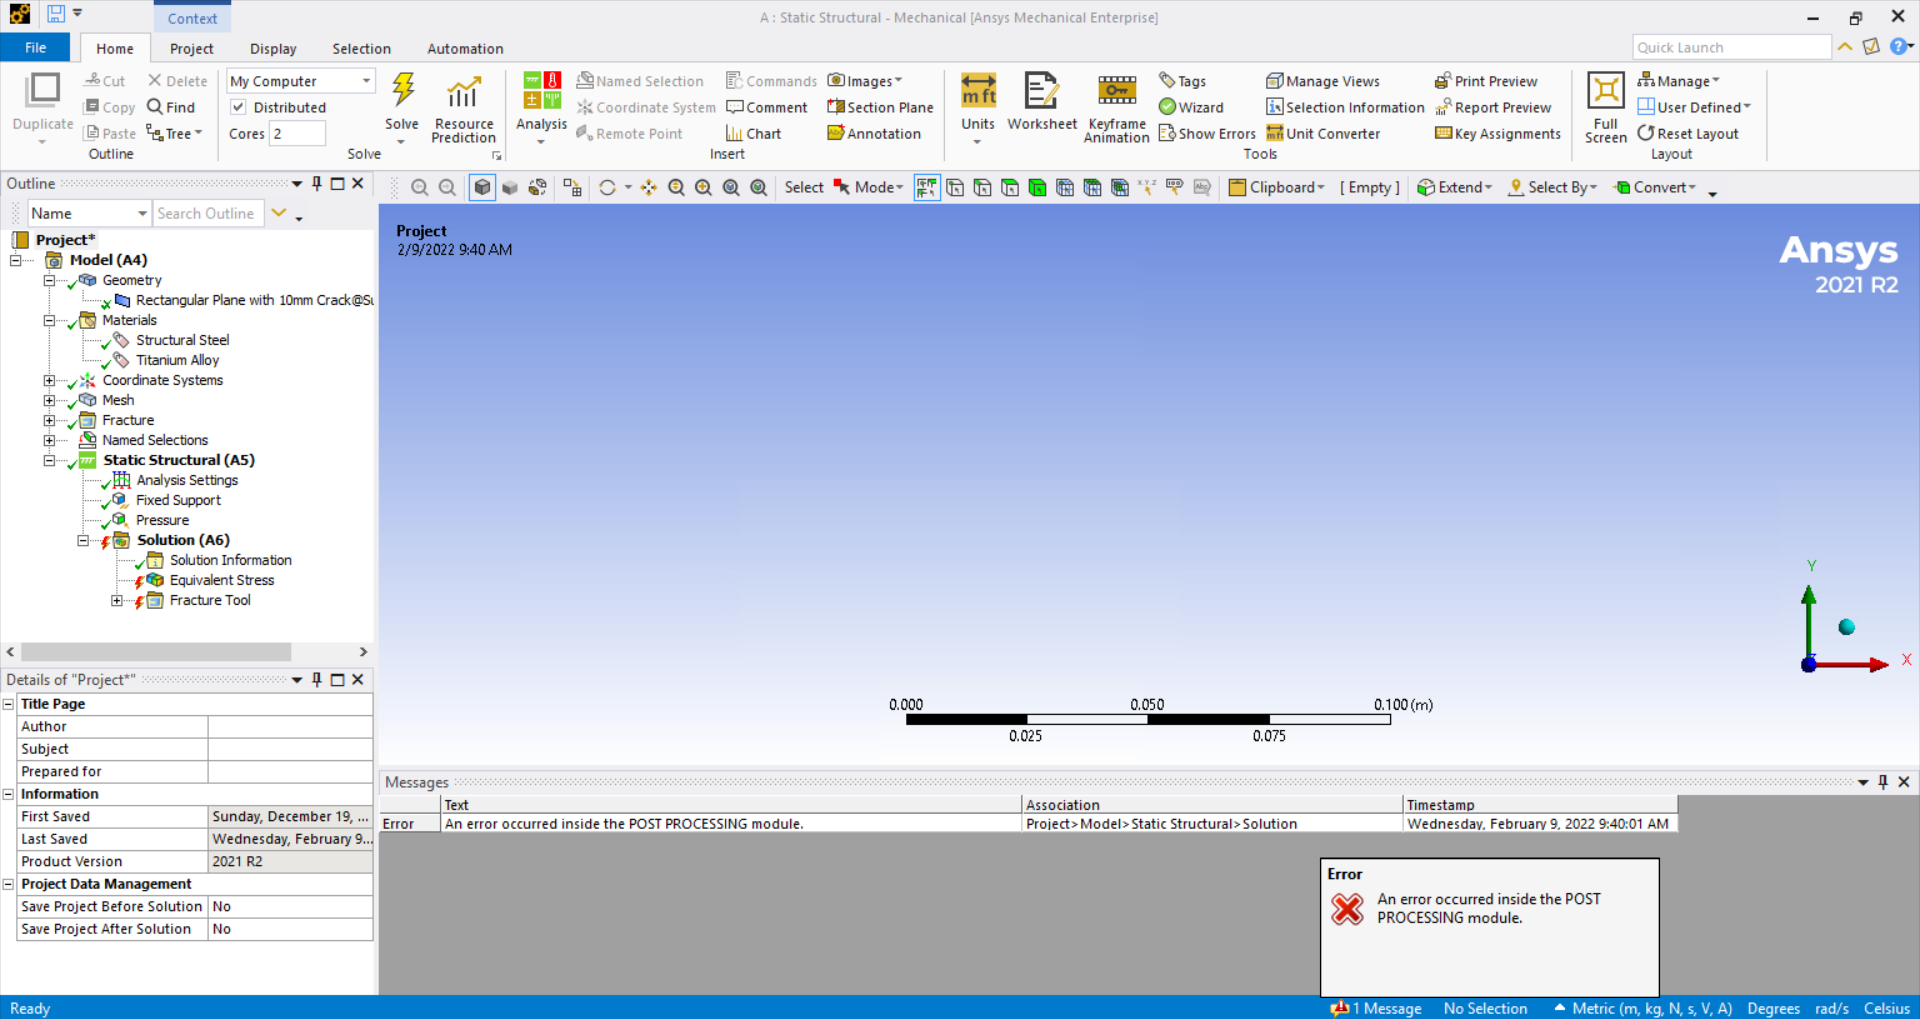Launch Keyframe Animation

pos(1116,109)
